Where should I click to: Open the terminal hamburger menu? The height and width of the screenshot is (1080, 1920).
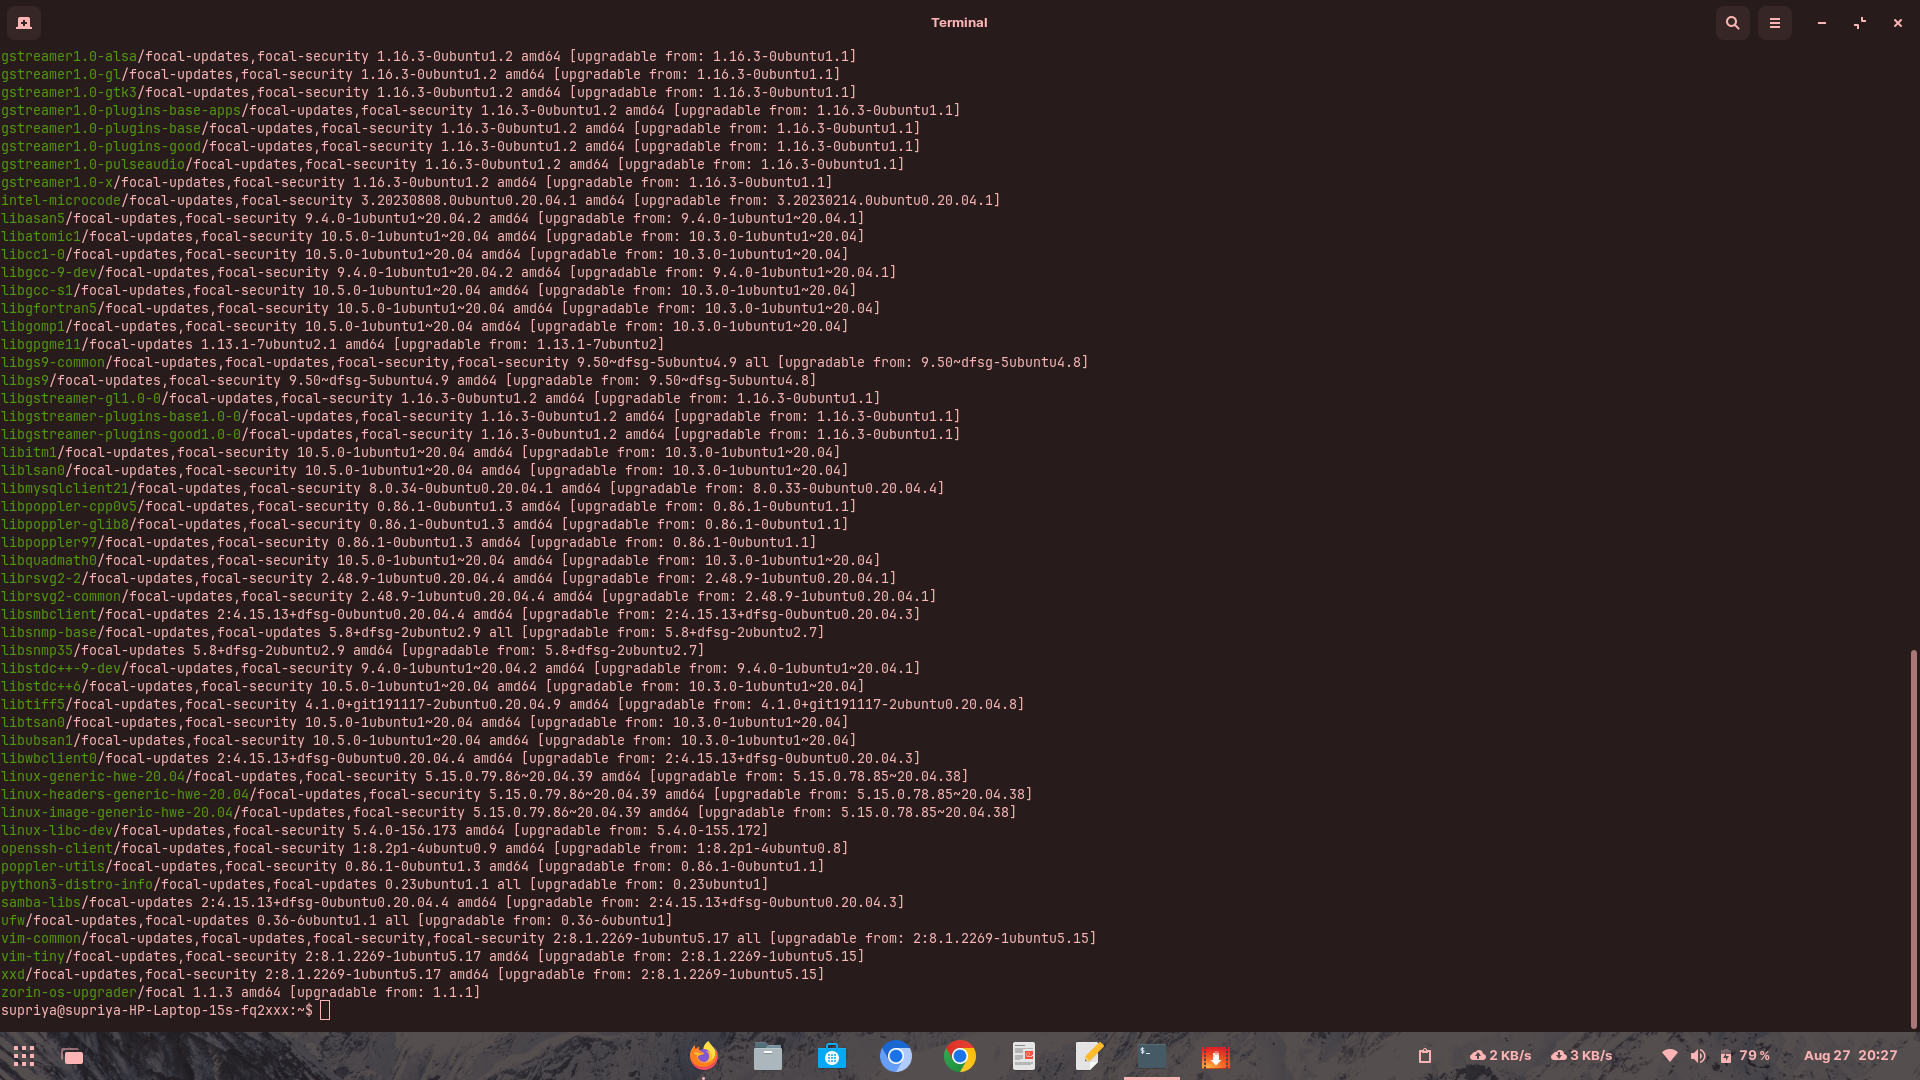coord(1775,22)
